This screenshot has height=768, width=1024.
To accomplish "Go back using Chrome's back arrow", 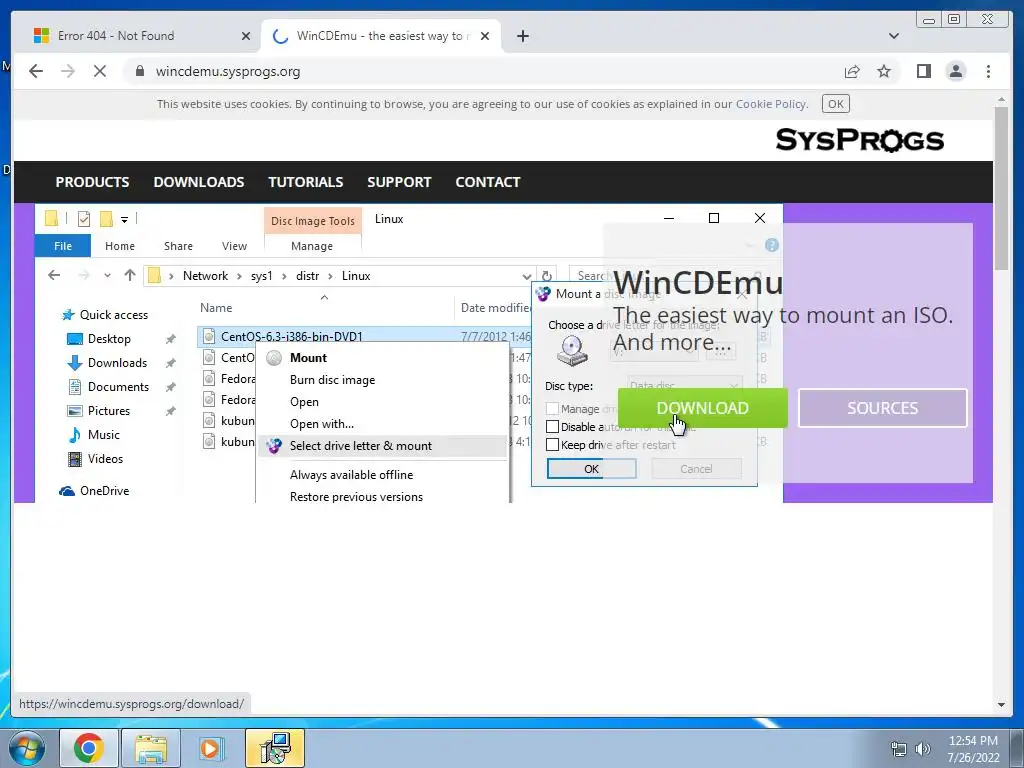I will (x=36, y=71).
